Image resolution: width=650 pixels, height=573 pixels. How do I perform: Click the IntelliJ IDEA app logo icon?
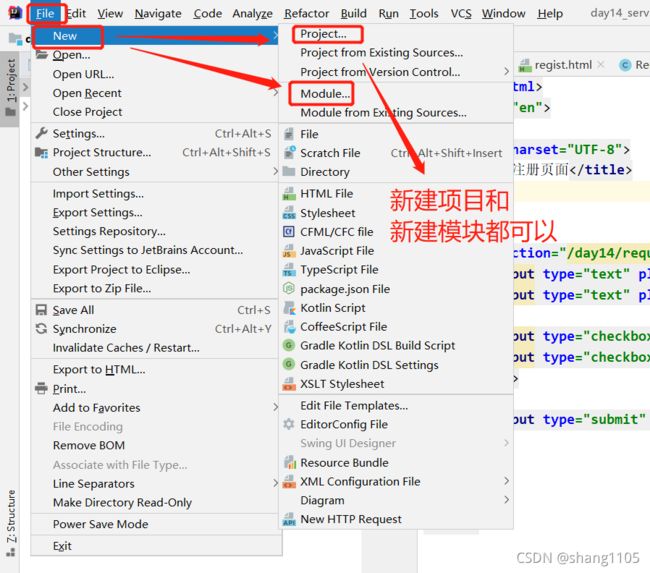coord(15,13)
